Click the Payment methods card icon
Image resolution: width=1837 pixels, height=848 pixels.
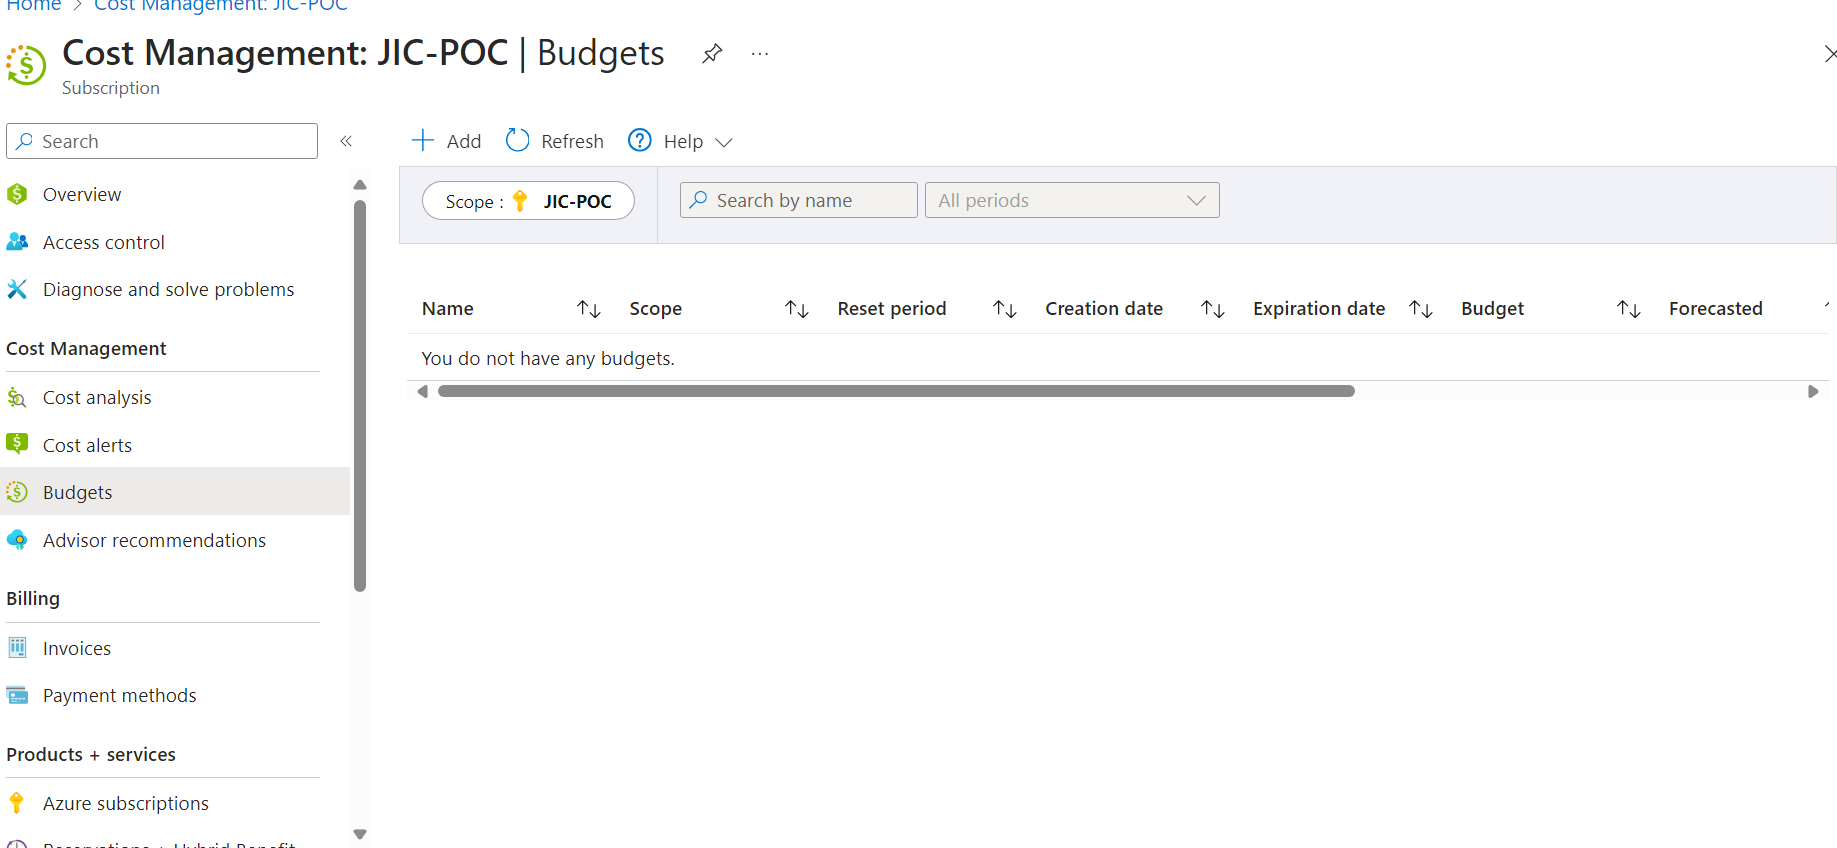click(17, 695)
